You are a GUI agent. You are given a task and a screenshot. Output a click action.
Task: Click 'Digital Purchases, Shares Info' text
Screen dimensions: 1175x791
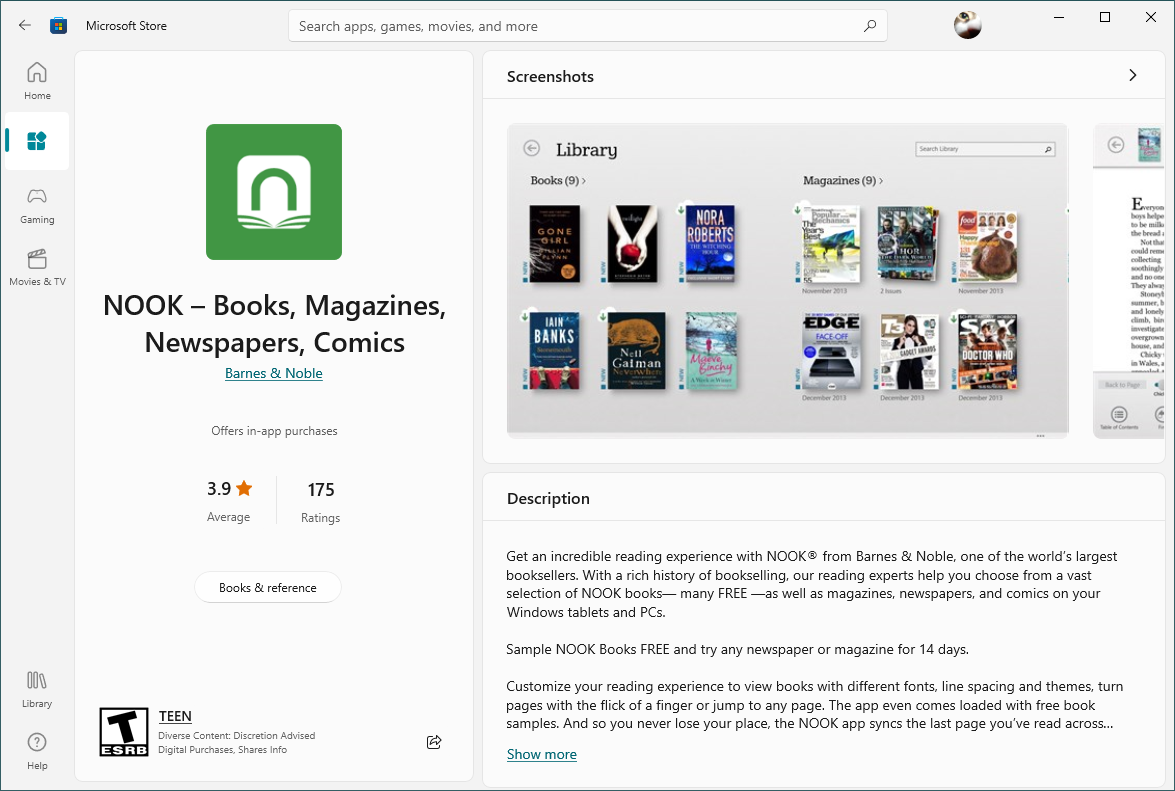pos(223,750)
